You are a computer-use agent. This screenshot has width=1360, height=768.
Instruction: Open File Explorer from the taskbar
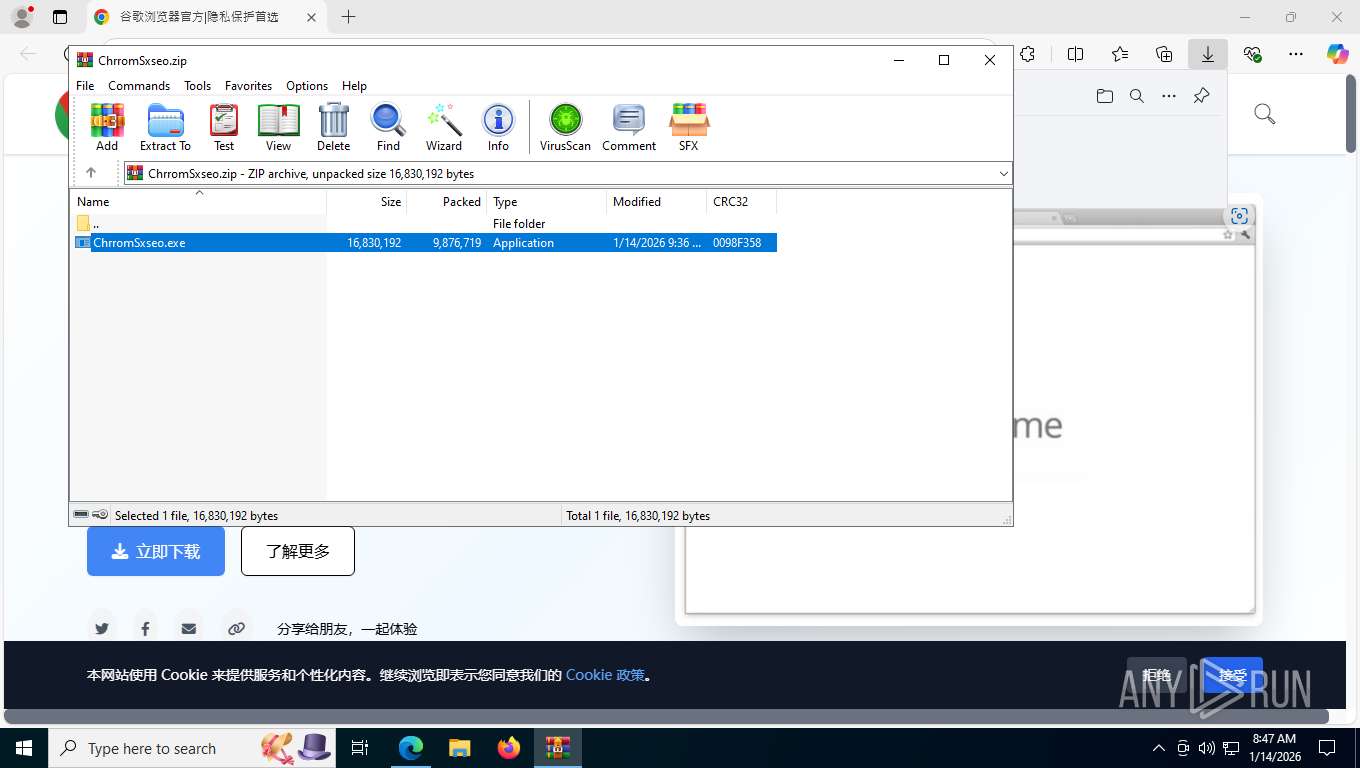(x=459, y=748)
